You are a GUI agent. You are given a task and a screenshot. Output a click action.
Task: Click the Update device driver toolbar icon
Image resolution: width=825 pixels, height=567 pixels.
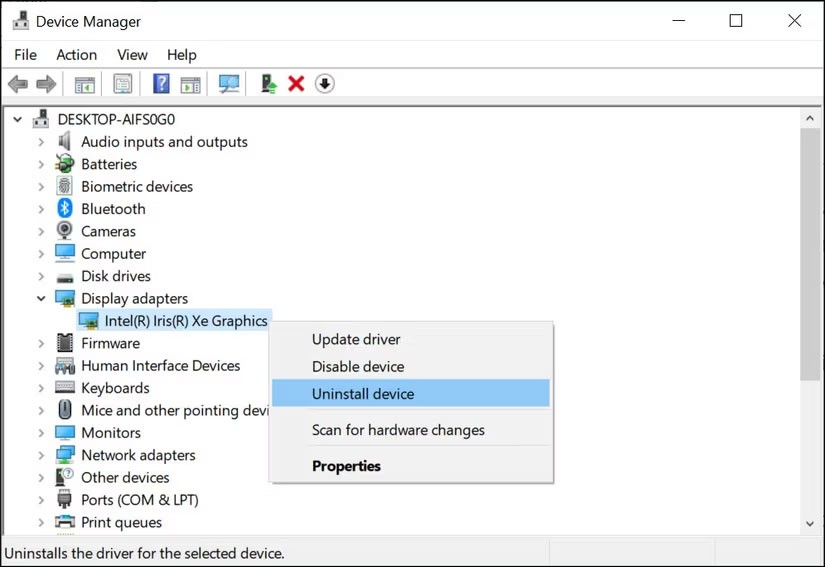point(268,84)
